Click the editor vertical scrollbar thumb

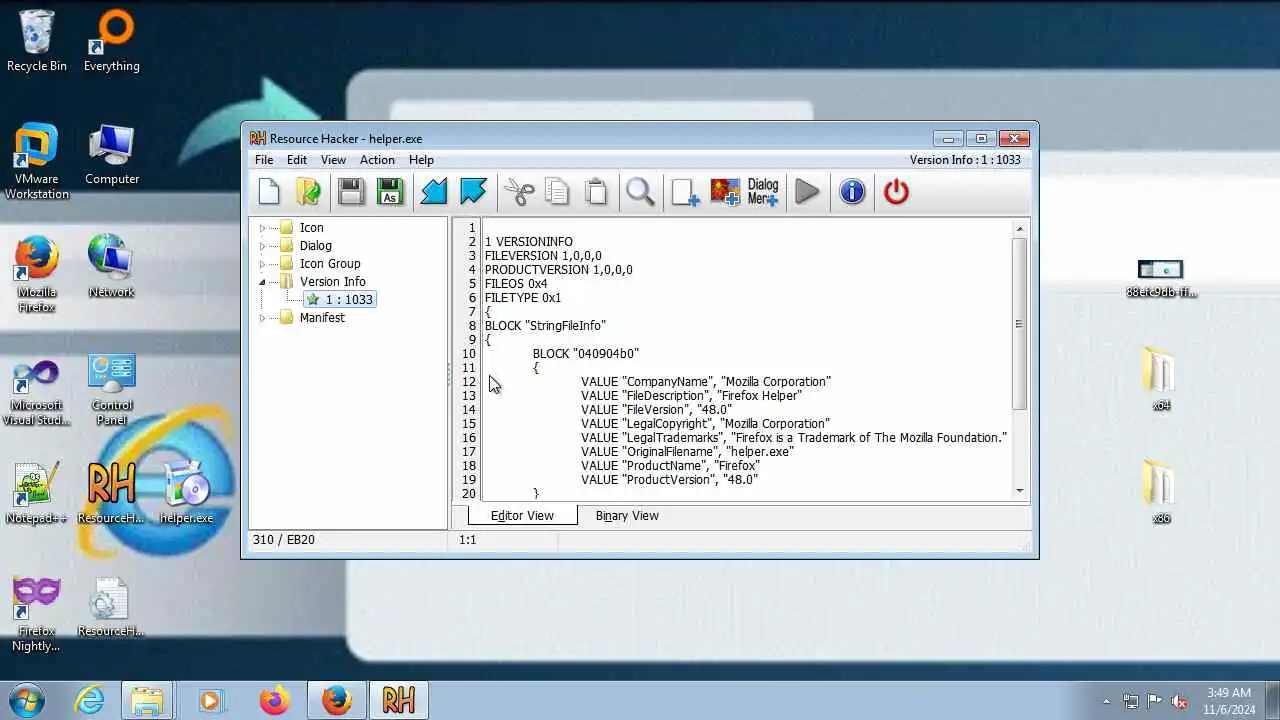[x=1020, y=324]
